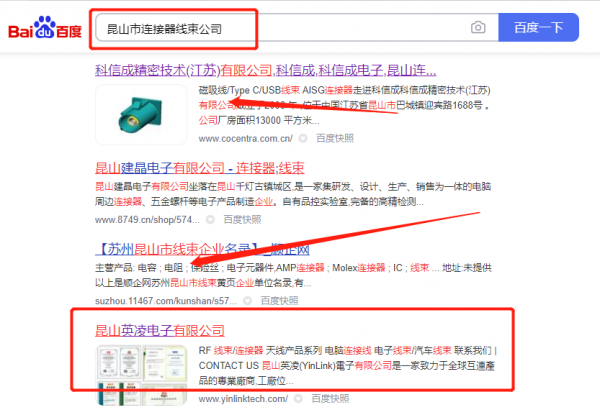Open image search via camera icon
600x415 pixels.
click(479, 27)
